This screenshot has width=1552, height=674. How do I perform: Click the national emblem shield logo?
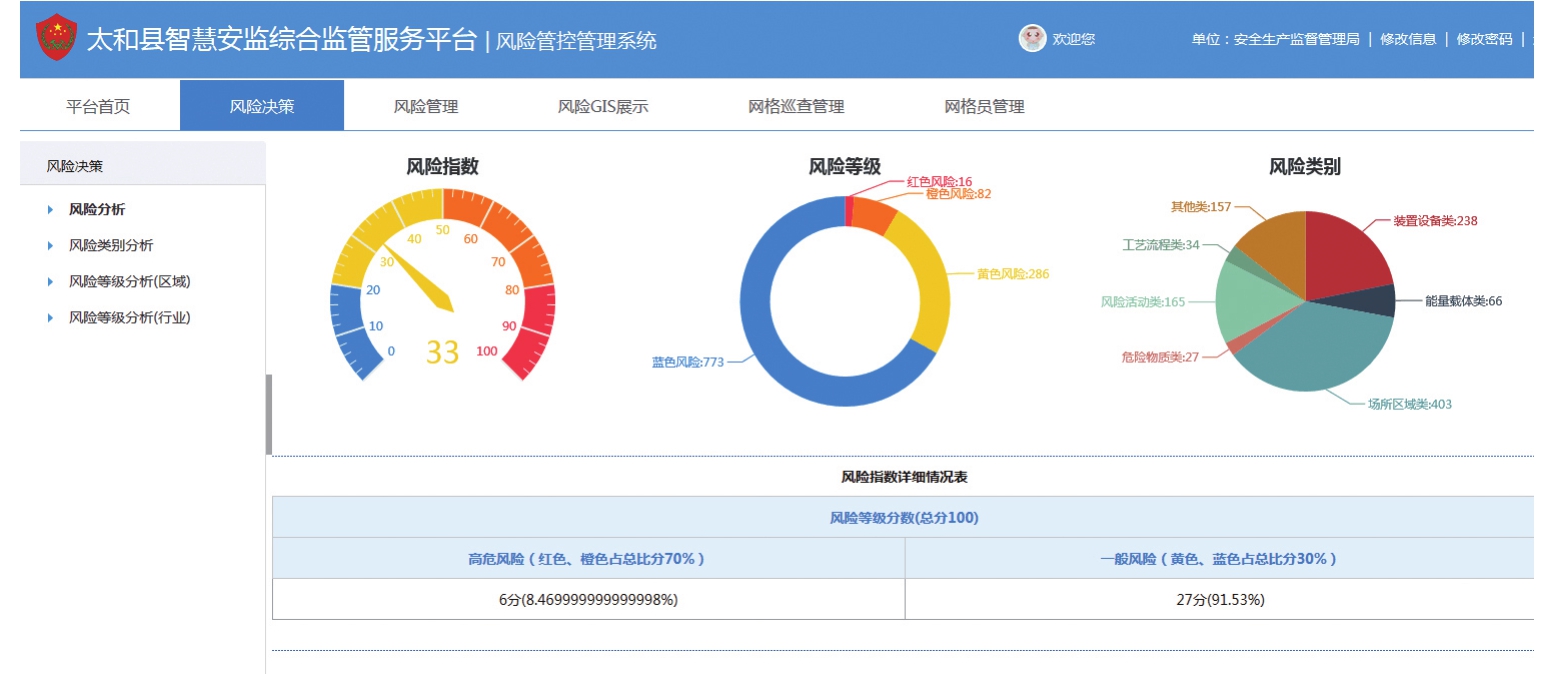[56, 38]
